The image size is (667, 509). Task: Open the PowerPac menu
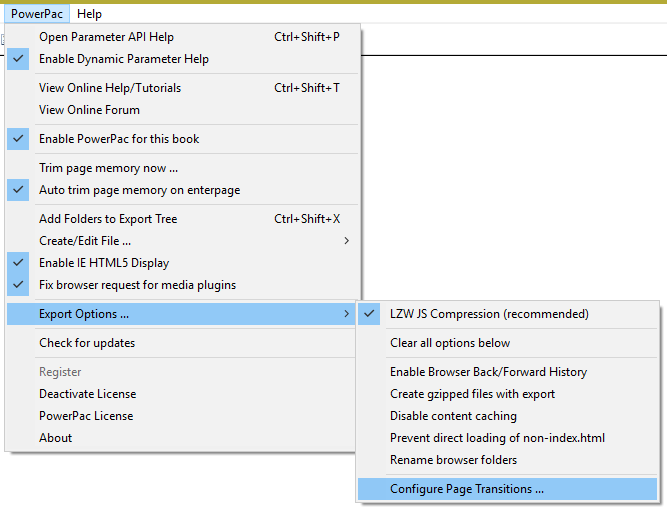(37, 14)
